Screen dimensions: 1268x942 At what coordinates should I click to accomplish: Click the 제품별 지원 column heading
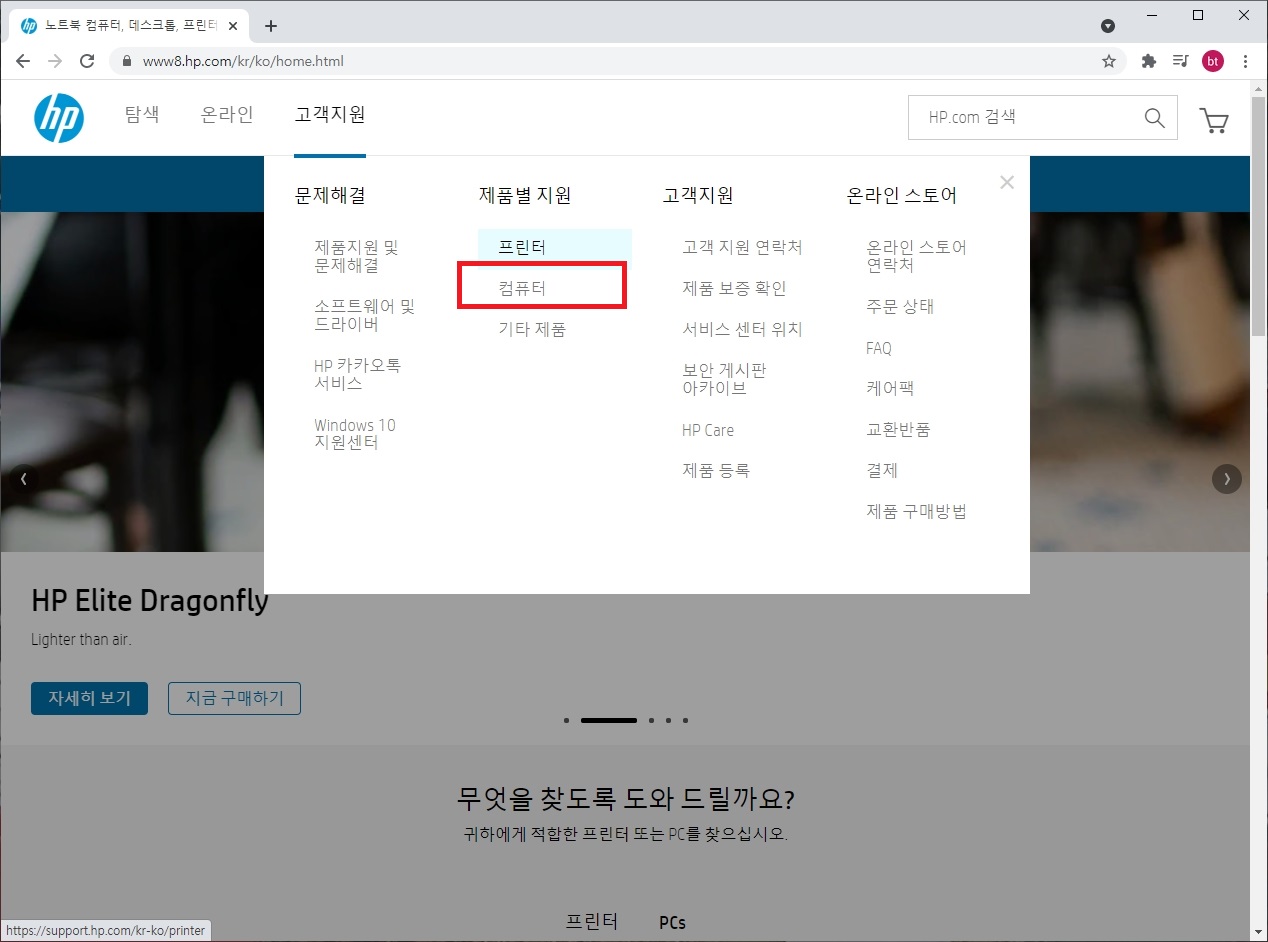point(525,195)
